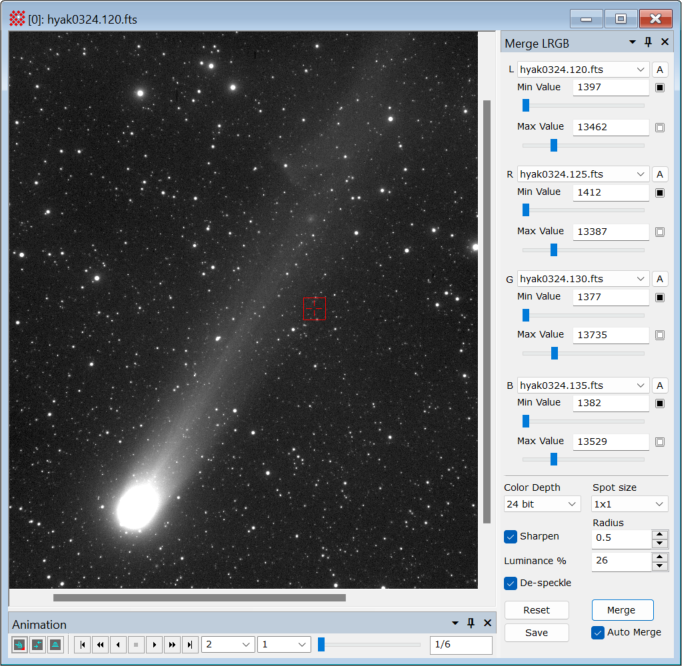Play the animation forward
Screen dimensions: 682x666
[154, 645]
